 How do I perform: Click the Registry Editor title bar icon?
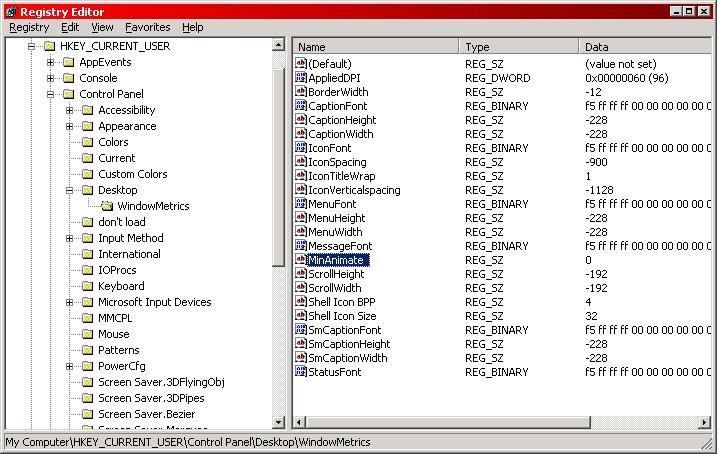click(x=11, y=11)
